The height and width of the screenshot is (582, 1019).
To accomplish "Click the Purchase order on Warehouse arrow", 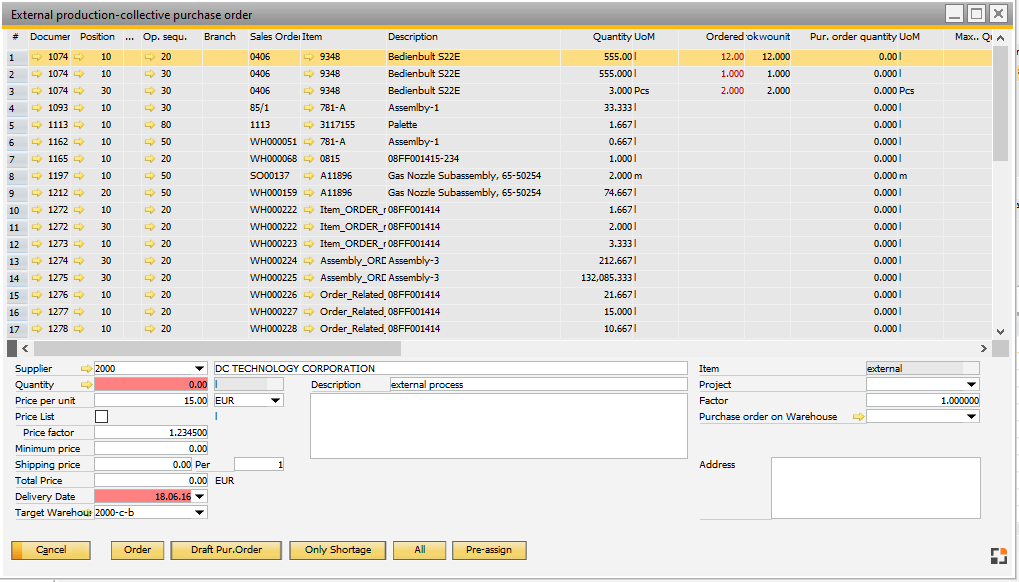I will point(857,417).
